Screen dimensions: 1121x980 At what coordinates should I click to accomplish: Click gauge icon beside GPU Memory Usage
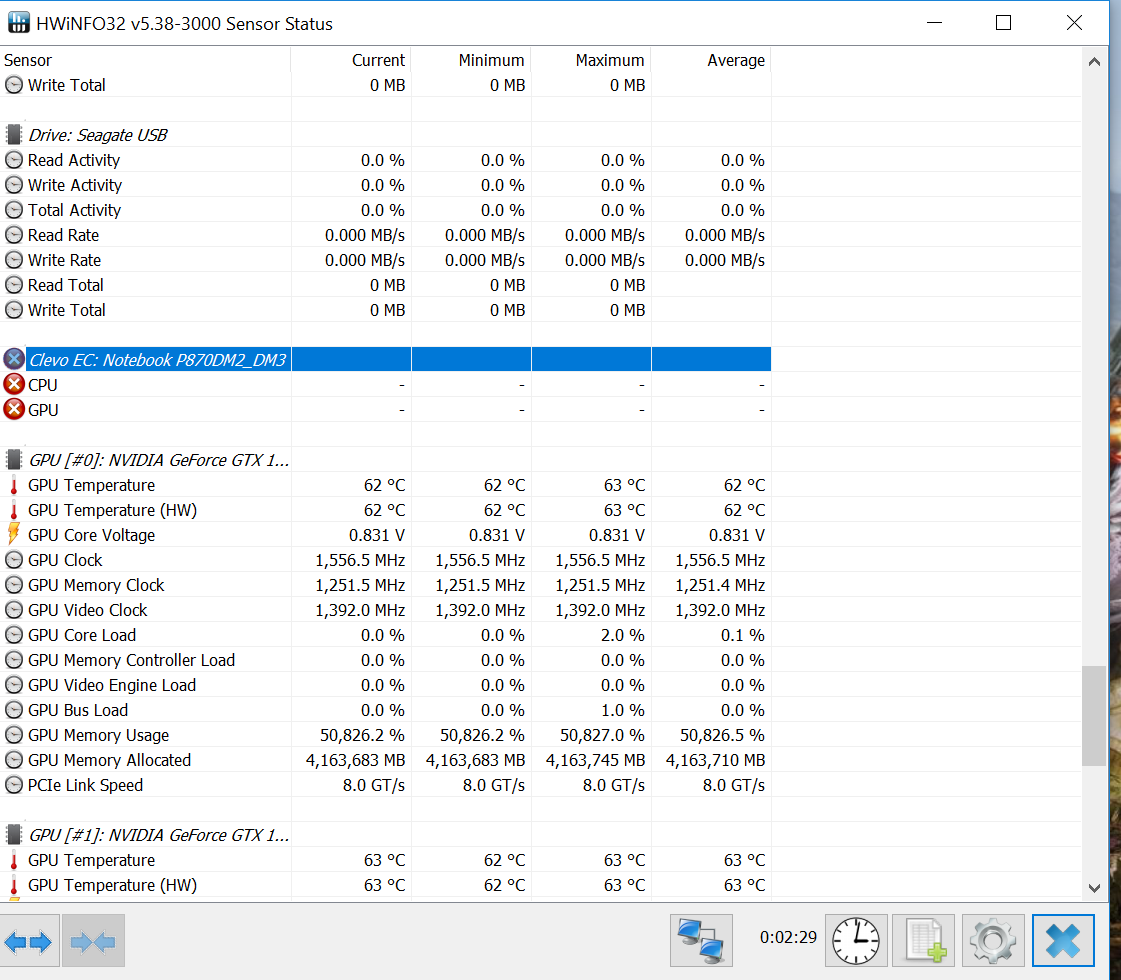[14, 735]
